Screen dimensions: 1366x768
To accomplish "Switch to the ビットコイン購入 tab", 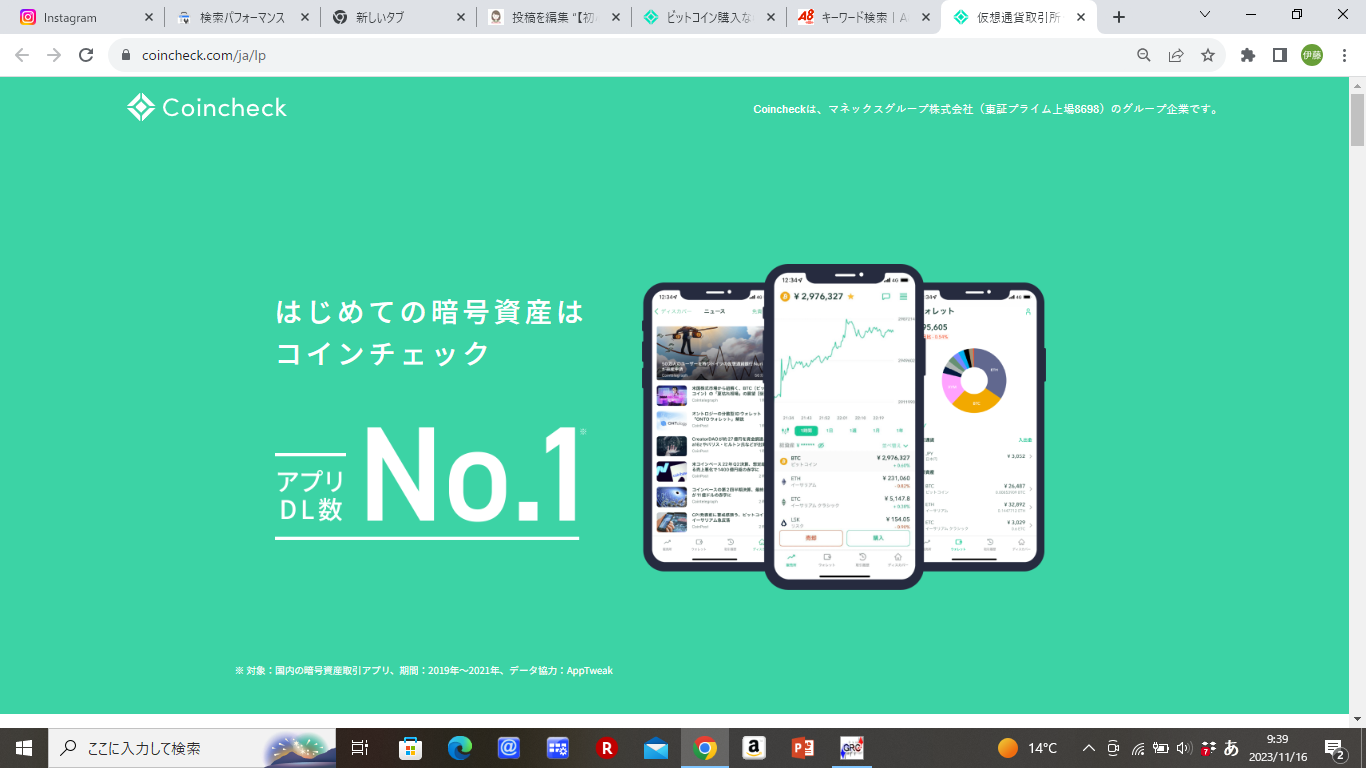I will click(x=711, y=17).
